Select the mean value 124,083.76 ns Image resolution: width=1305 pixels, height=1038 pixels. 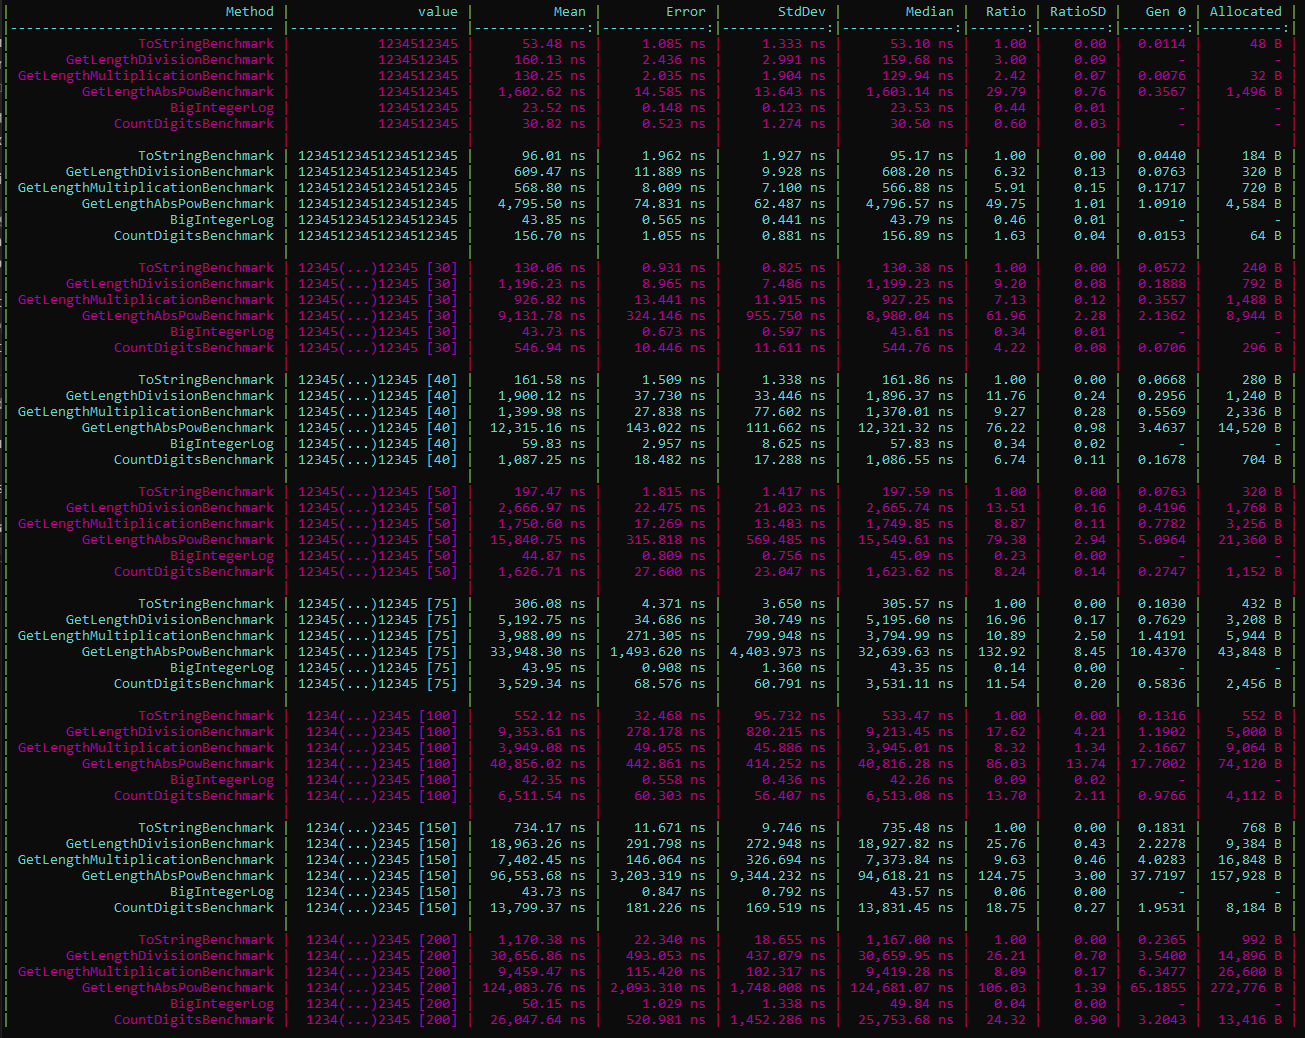pyautogui.click(x=534, y=988)
